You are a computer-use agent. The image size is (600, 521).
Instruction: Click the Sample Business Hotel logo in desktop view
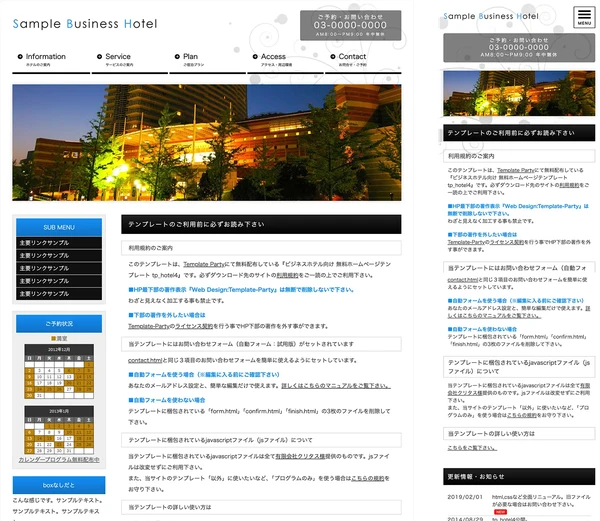85,24
